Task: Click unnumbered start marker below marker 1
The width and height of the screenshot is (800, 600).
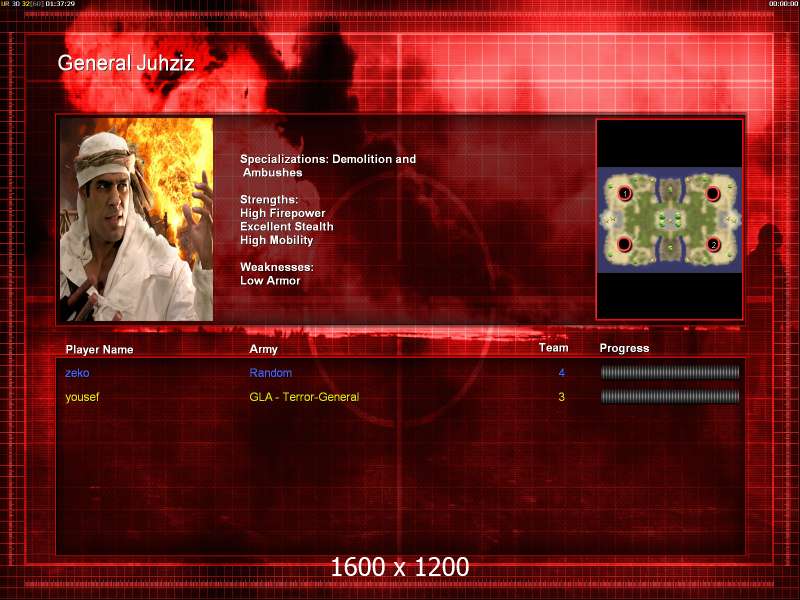Action: pyautogui.click(x=624, y=244)
